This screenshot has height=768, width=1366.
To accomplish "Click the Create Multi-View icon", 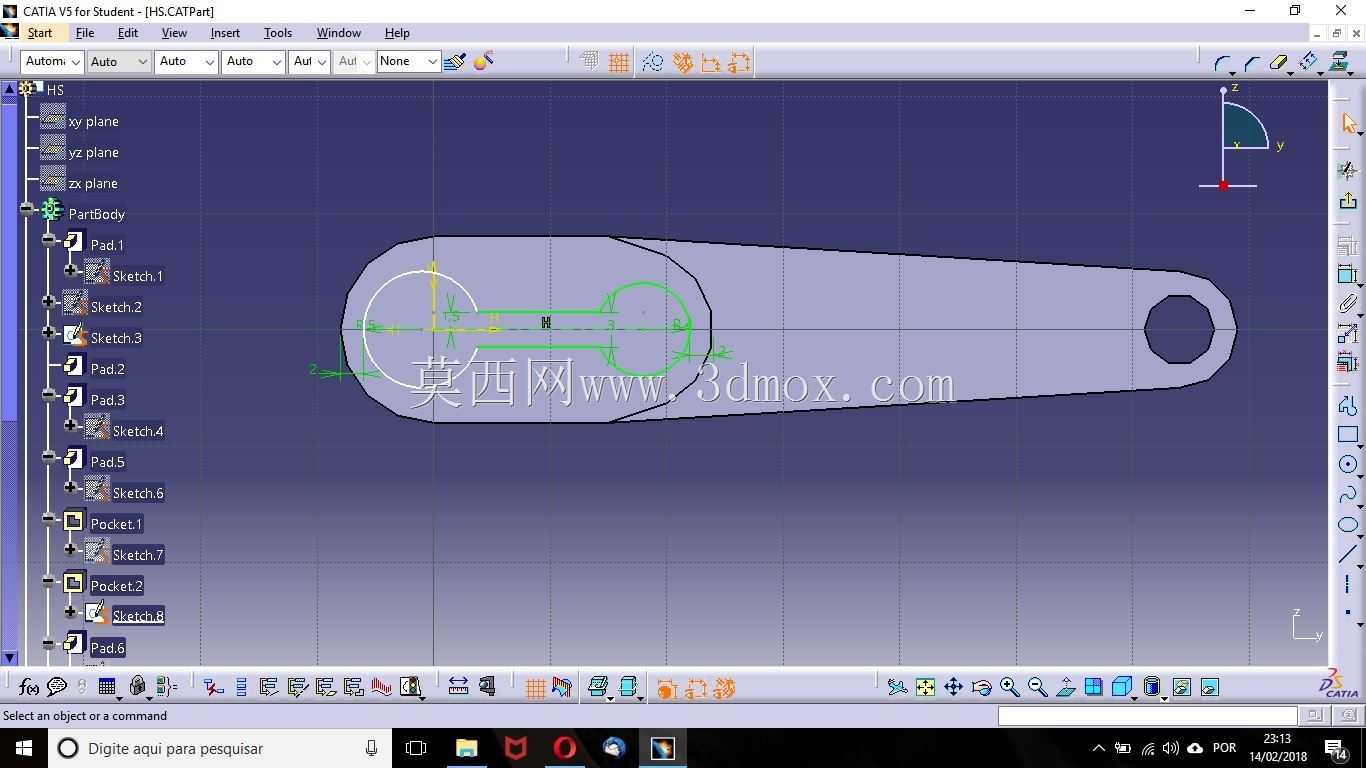I will 1093,687.
